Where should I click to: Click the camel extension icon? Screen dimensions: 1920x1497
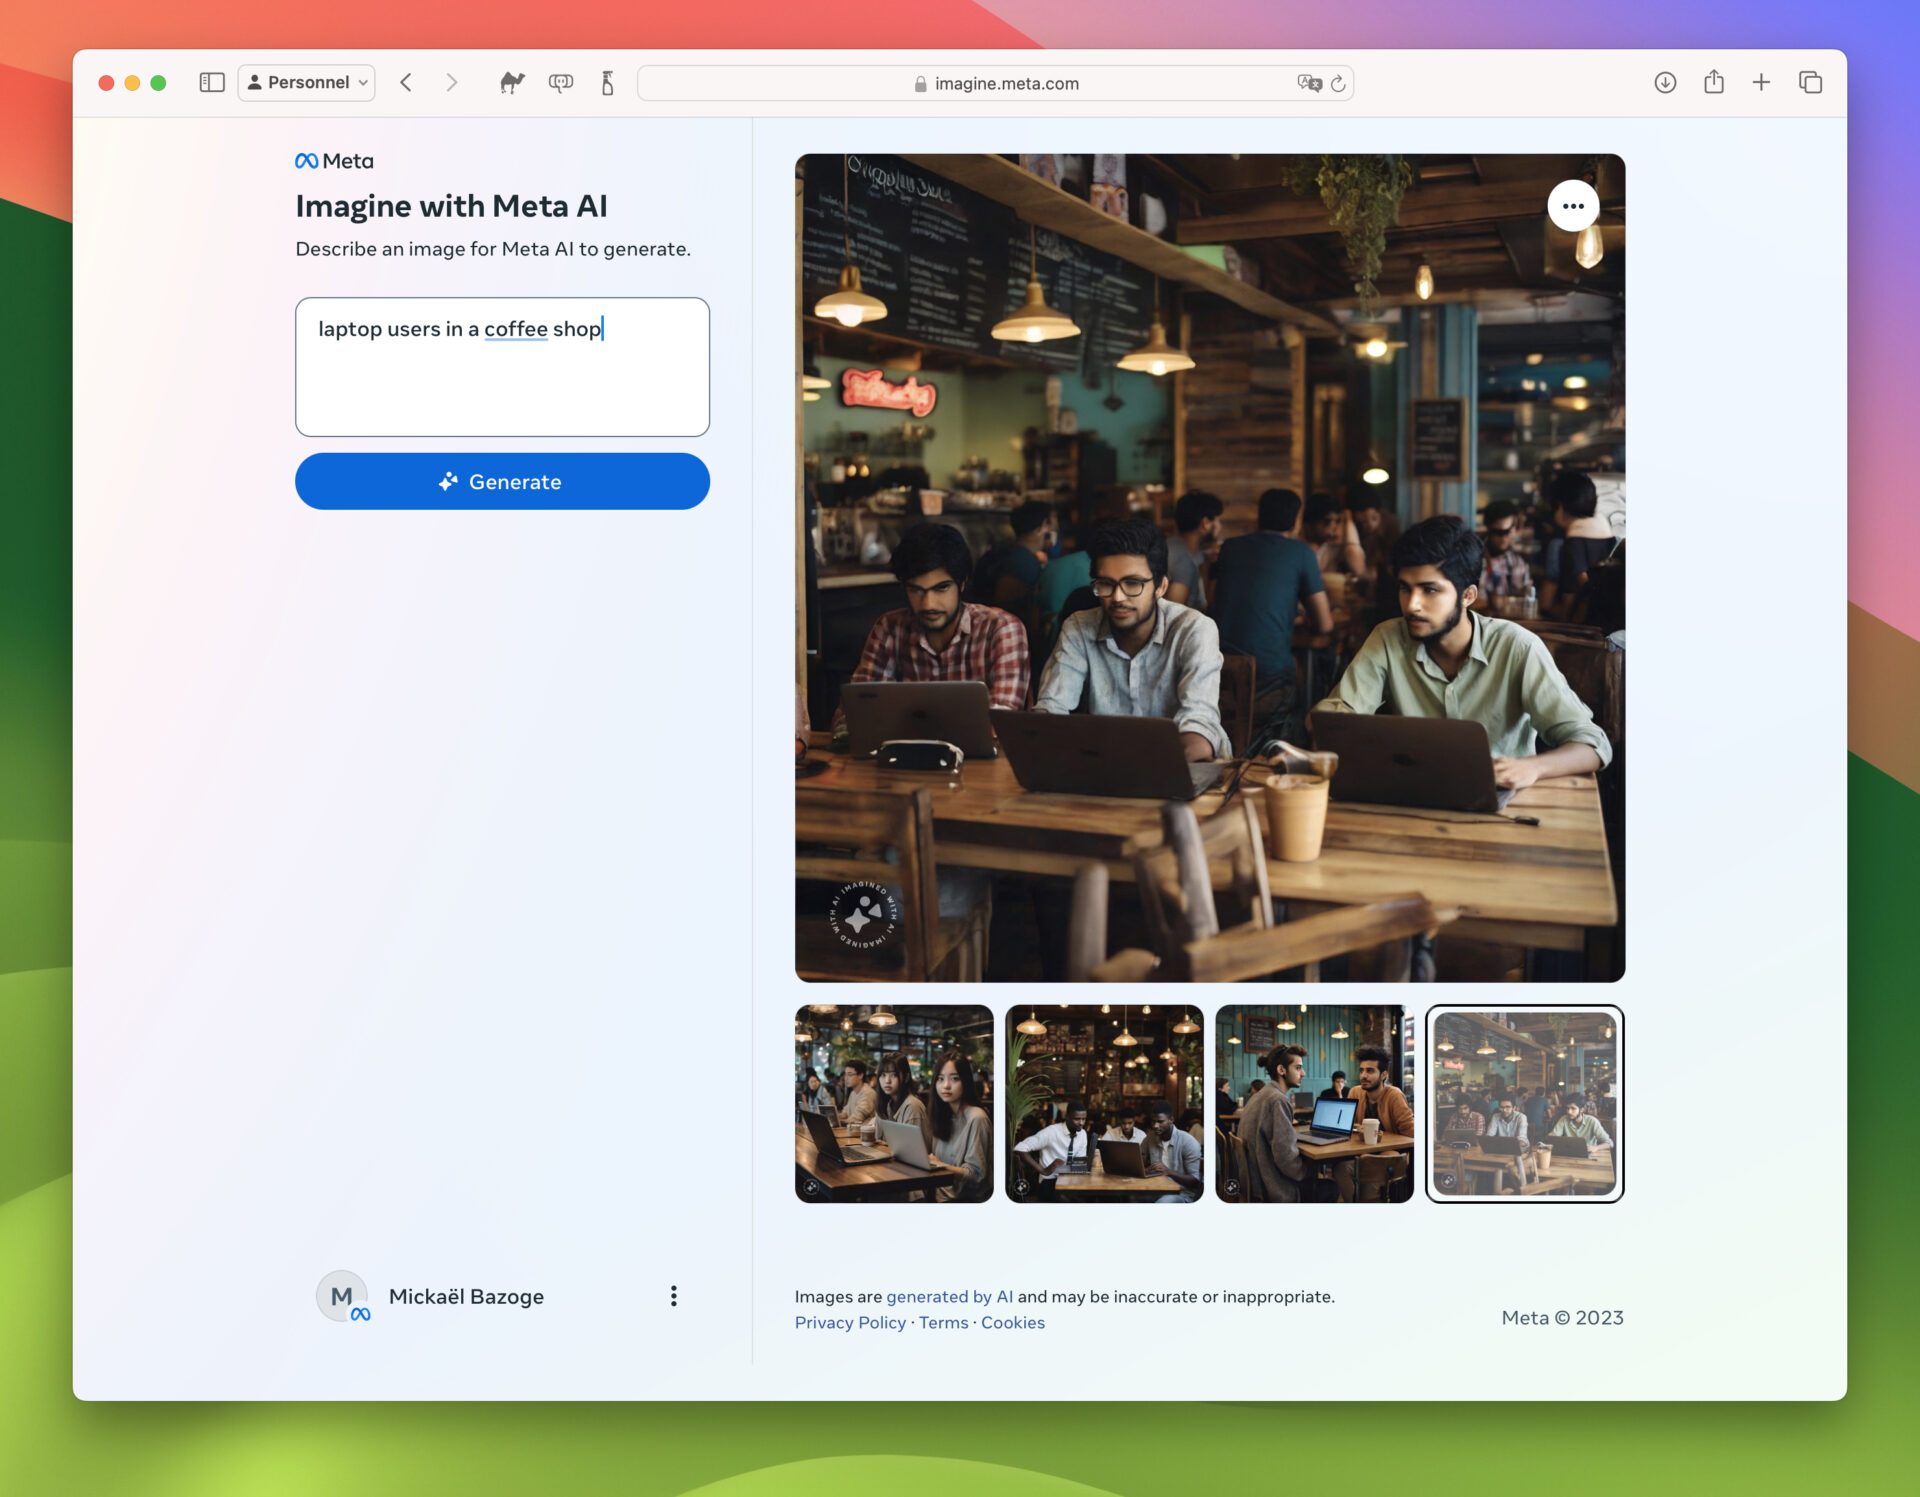512,83
